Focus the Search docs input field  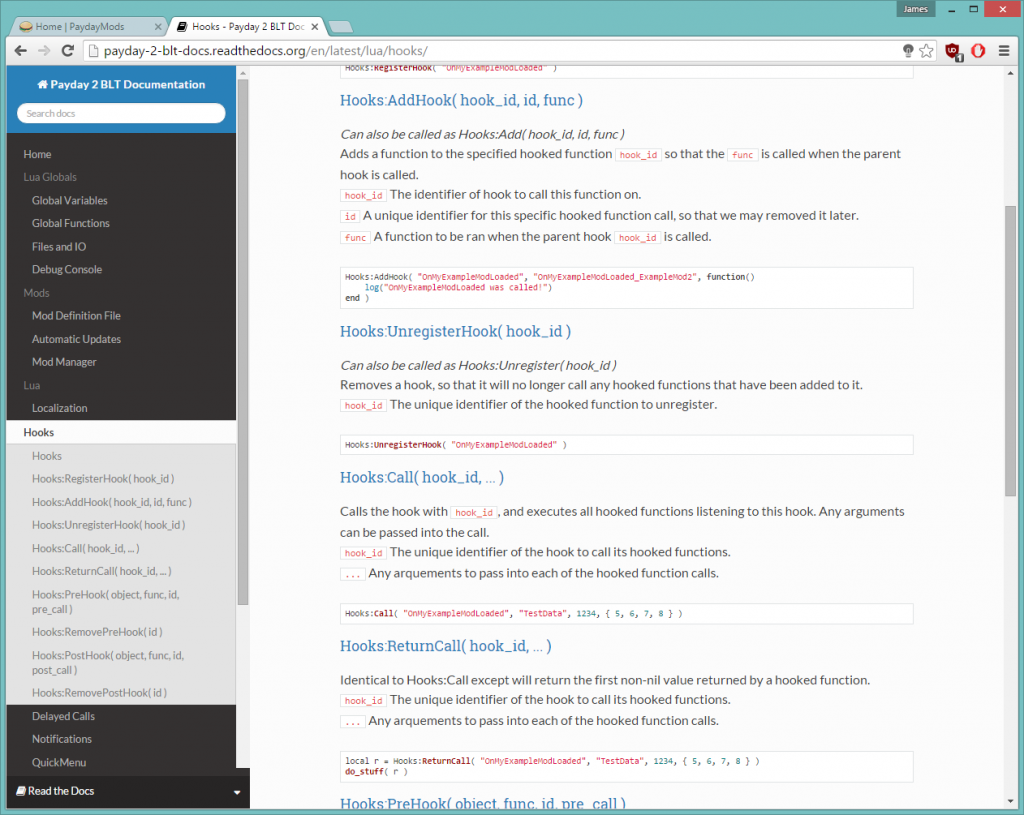coord(121,113)
